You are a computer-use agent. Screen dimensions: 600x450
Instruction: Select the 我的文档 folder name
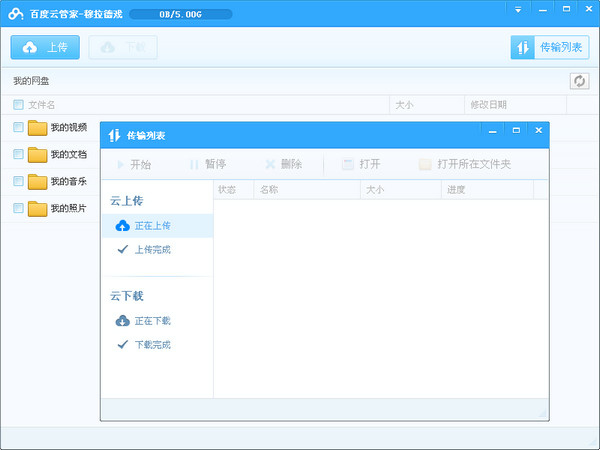(x=69, y=155)
